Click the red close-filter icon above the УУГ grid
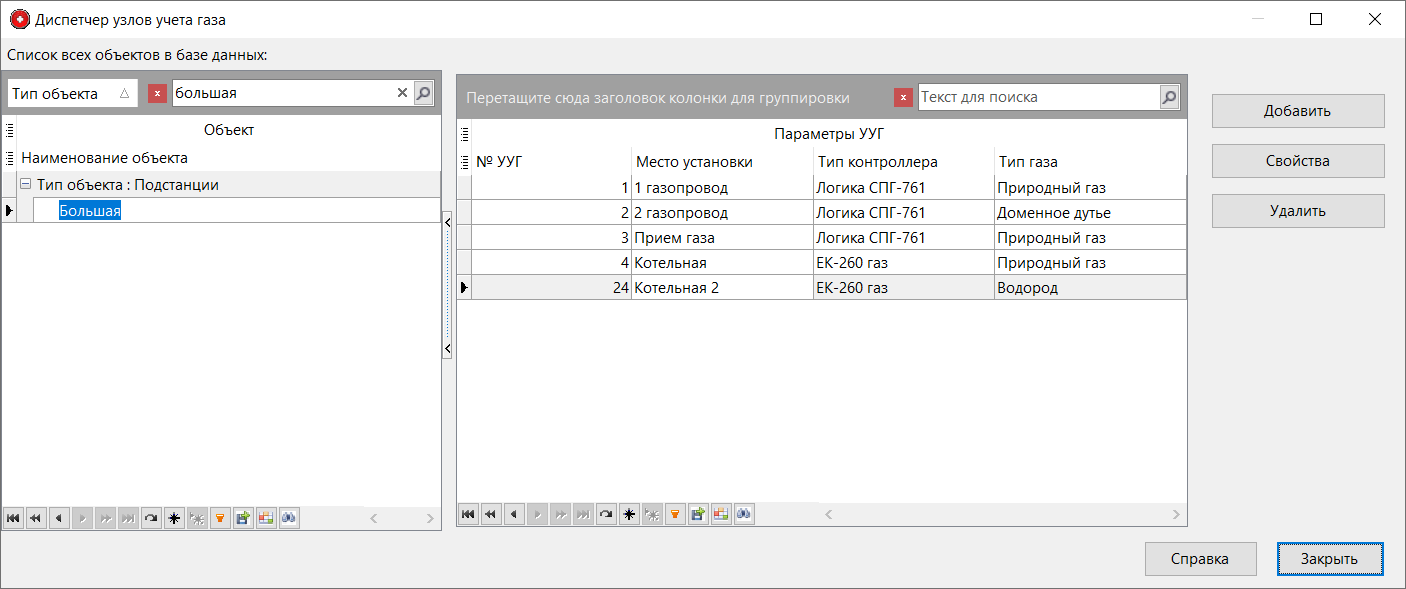The height and width of the screenshot is (589, 1406). click(904, 97)
